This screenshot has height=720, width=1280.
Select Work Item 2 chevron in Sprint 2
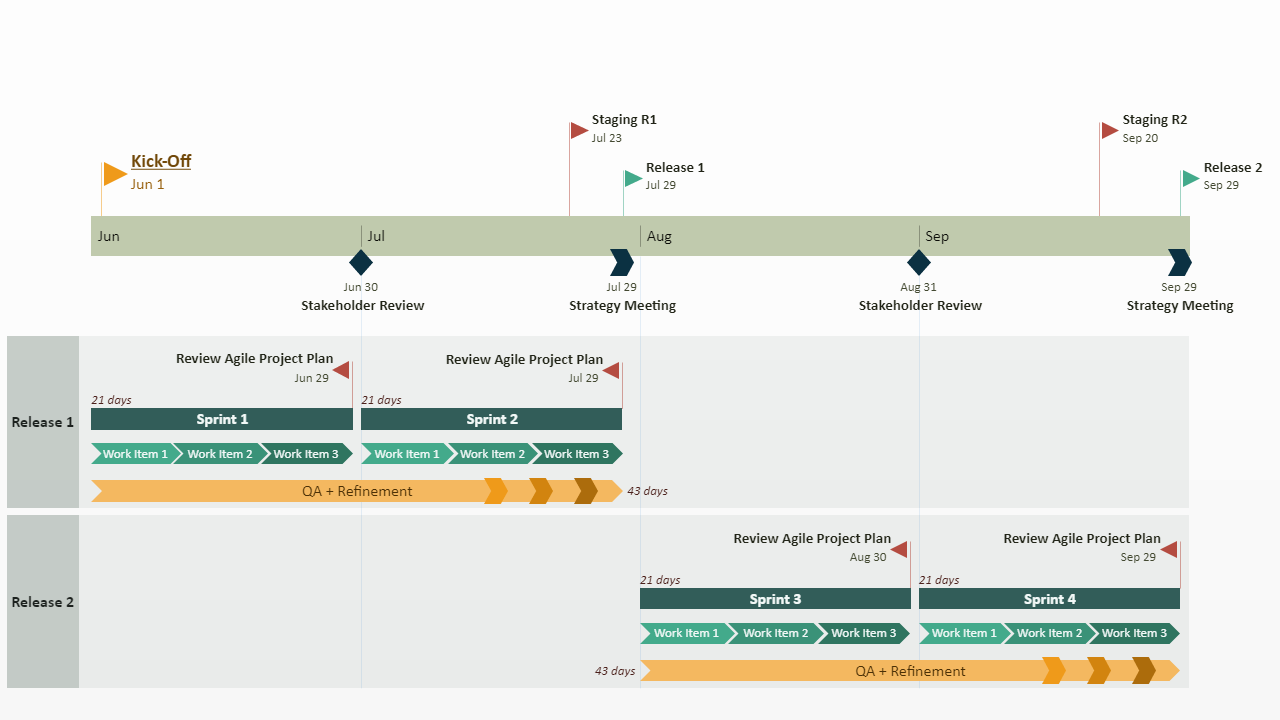(x=491, y=453)
